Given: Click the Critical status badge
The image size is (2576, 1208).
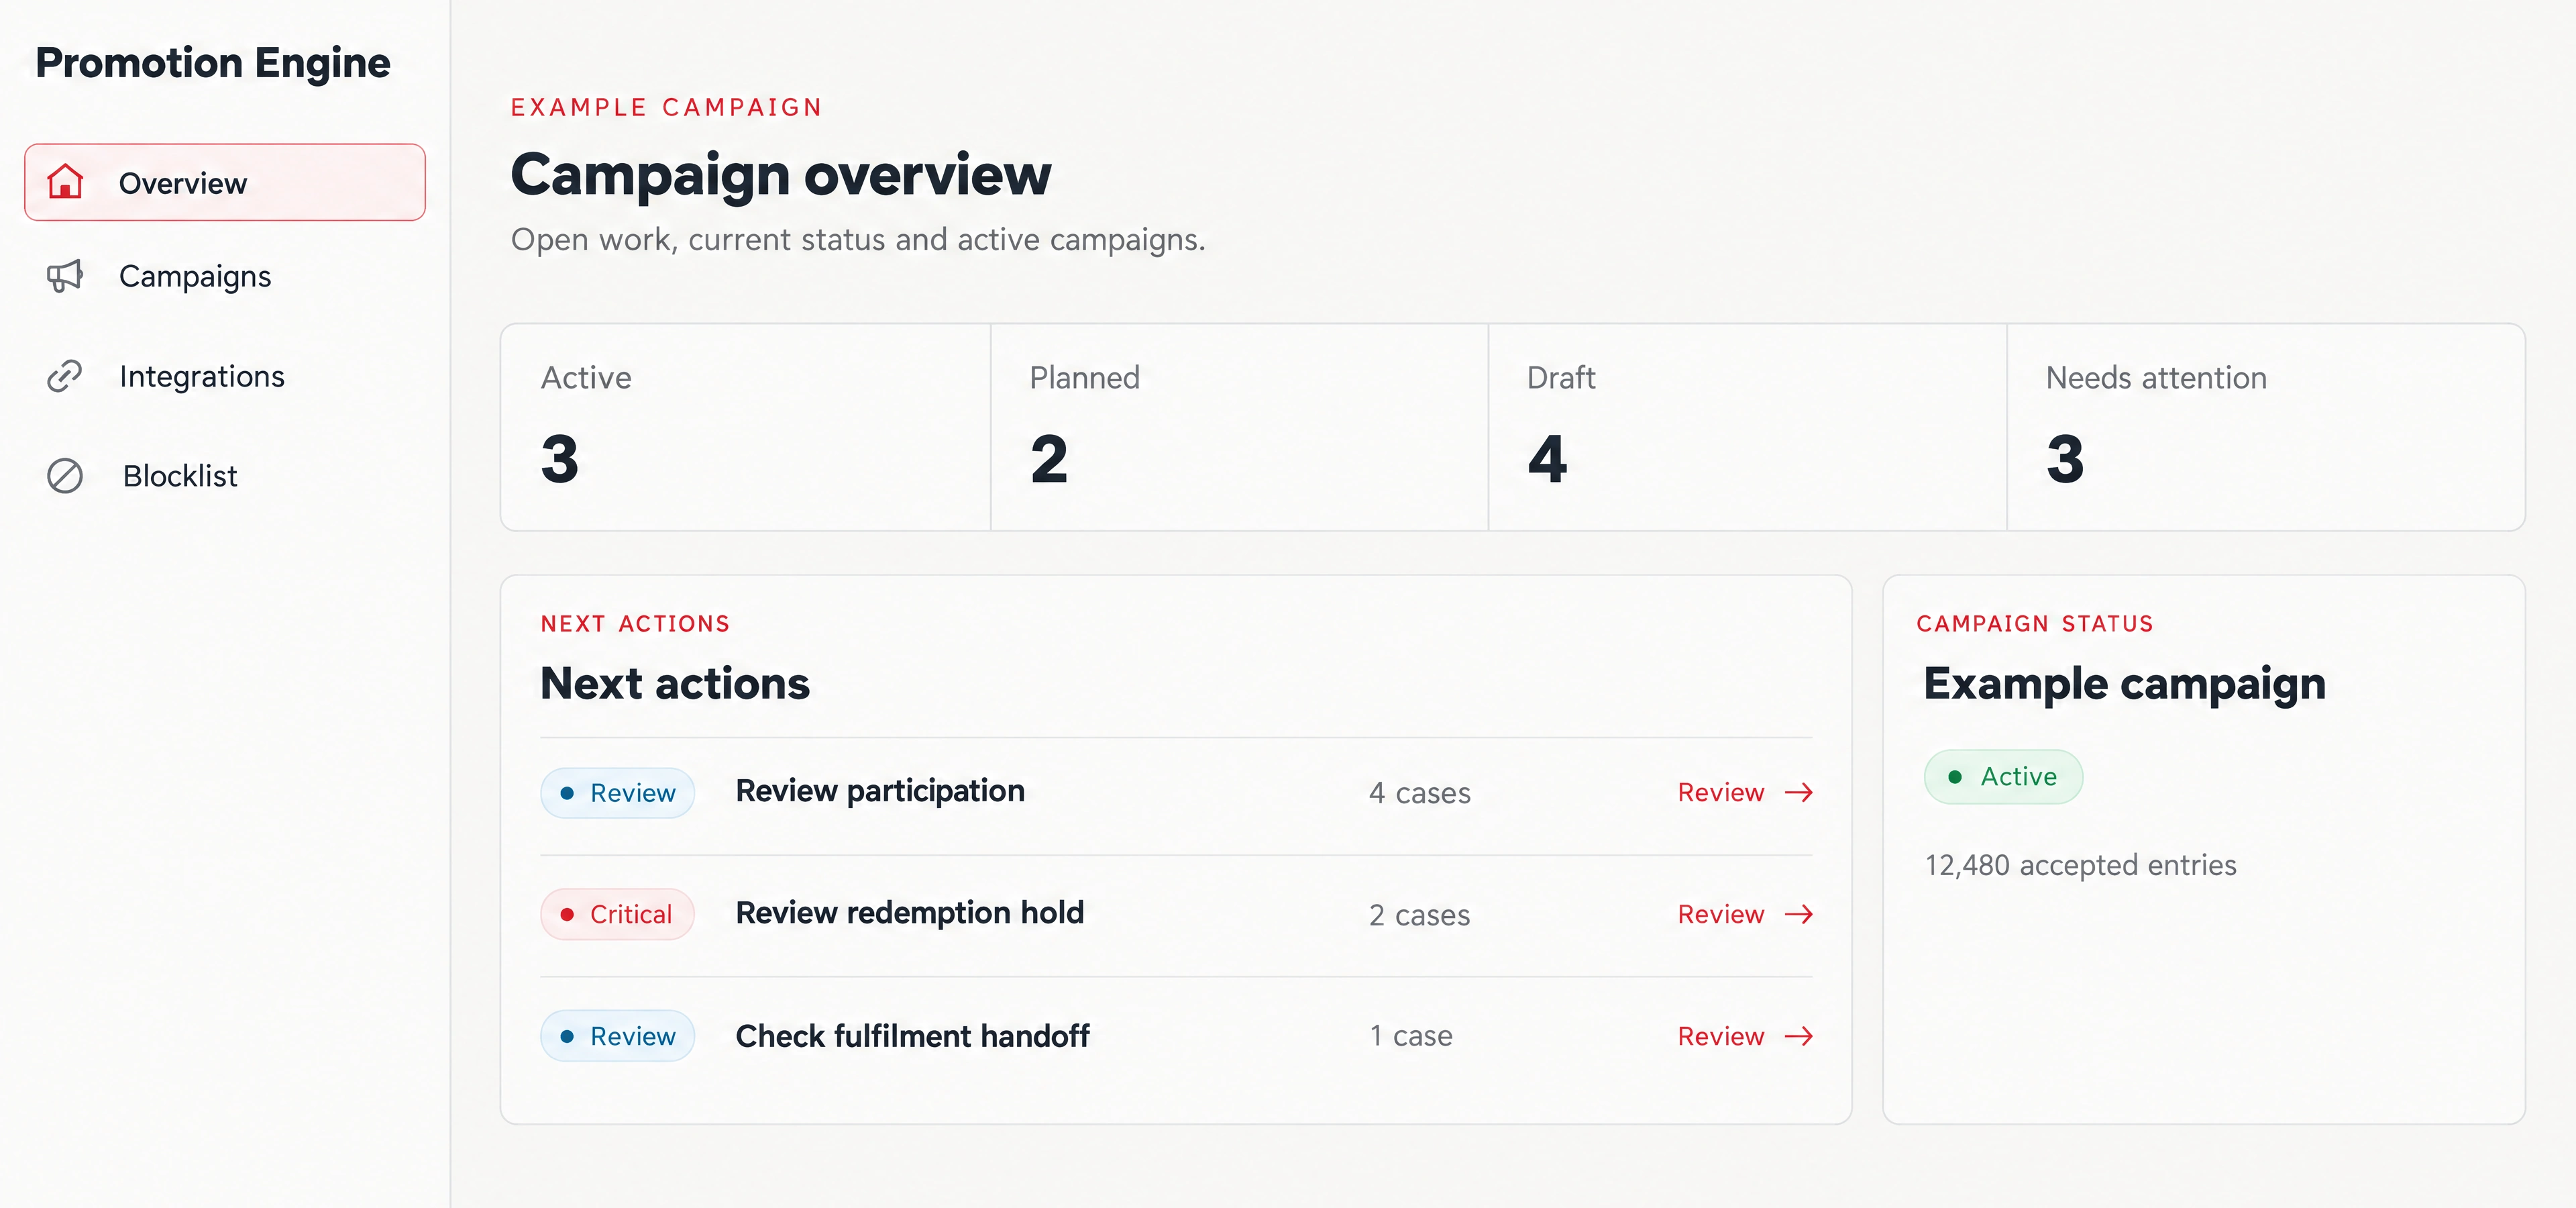Looking at the screenshot, I should pos(617,914).
